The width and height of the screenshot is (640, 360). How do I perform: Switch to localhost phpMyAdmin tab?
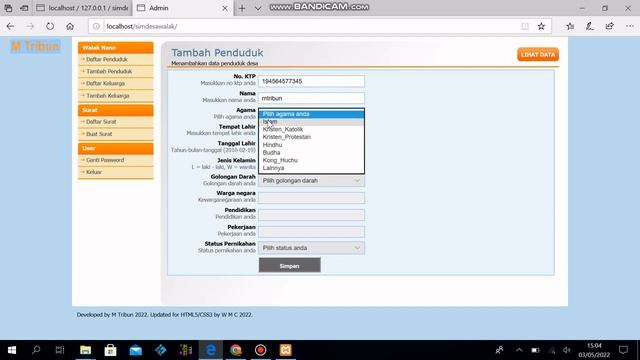82,8
